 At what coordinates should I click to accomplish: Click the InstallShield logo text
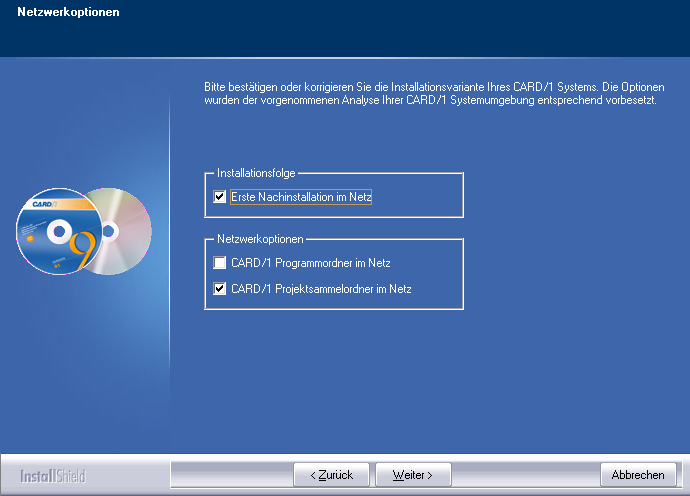coord(53,476)
